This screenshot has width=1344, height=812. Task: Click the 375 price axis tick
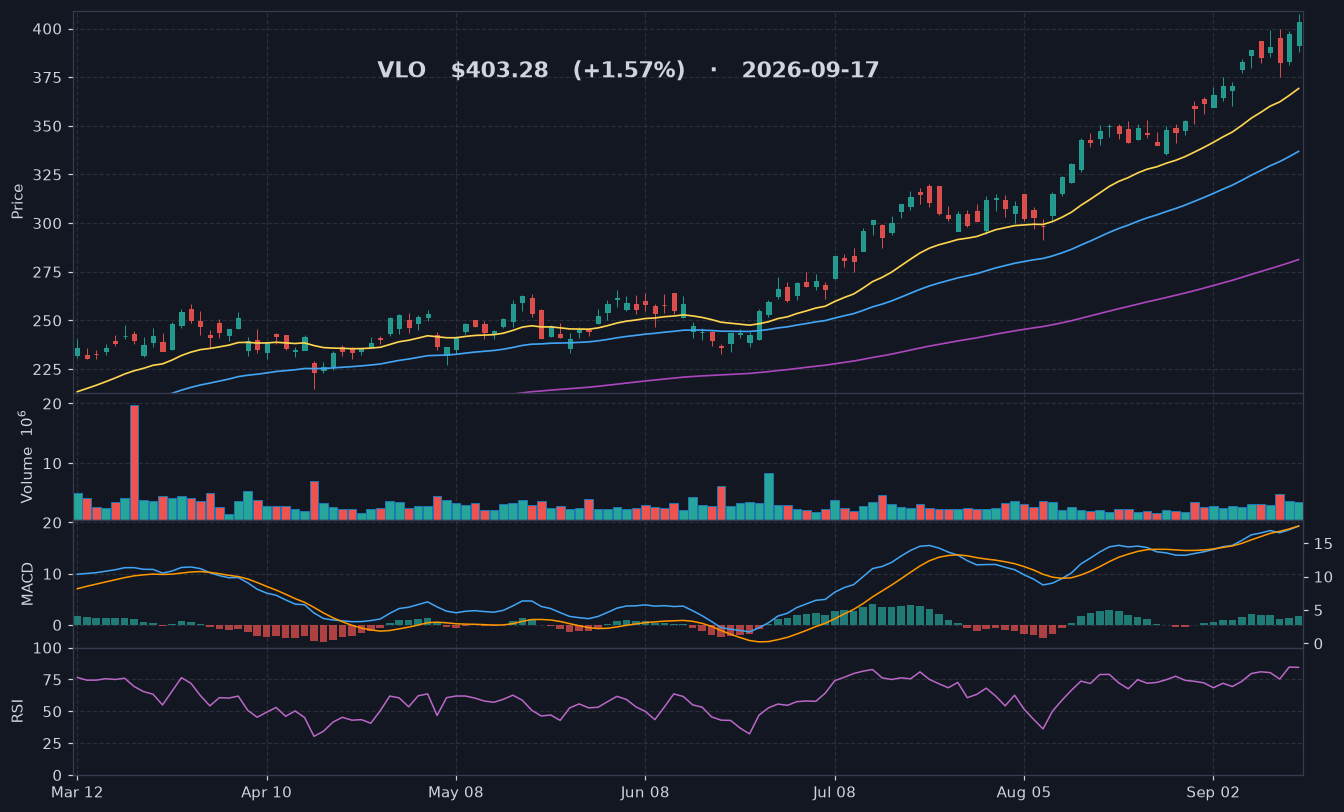click(49, 78)
